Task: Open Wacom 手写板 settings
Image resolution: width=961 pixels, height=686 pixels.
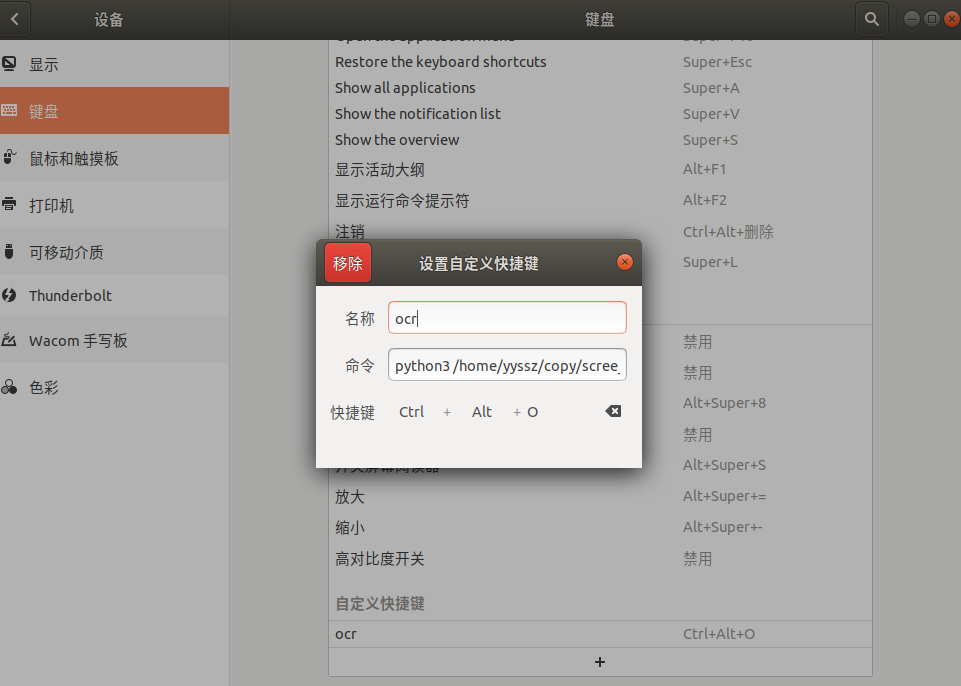Action: 78,340
